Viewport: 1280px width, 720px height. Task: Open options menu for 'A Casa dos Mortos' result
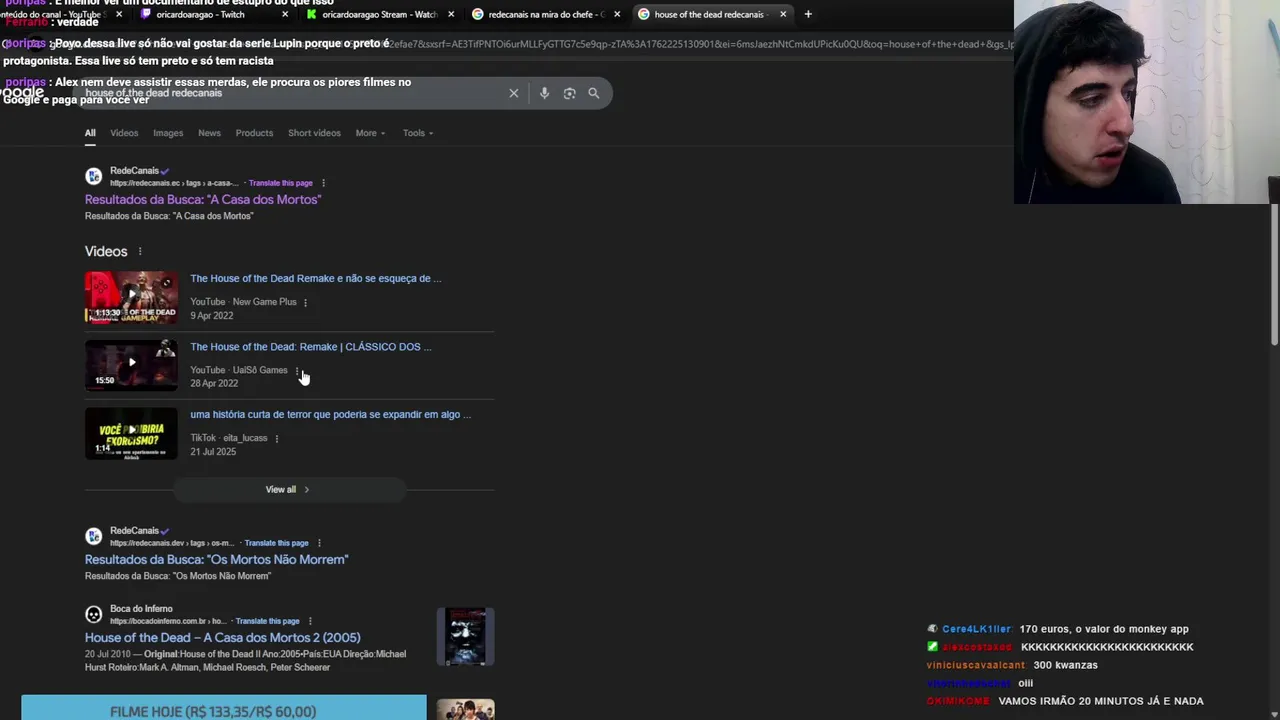pos(323,183)
